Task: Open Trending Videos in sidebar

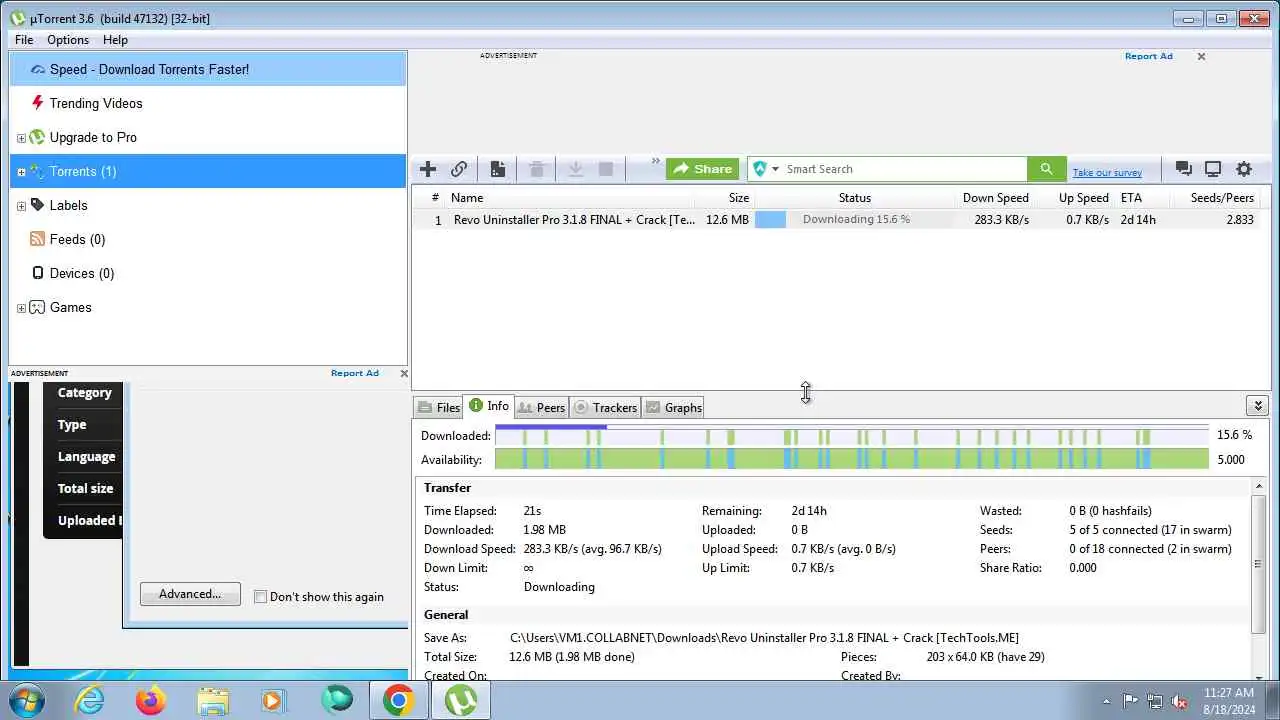Action: pyautogui.click(x=96, y=103)
